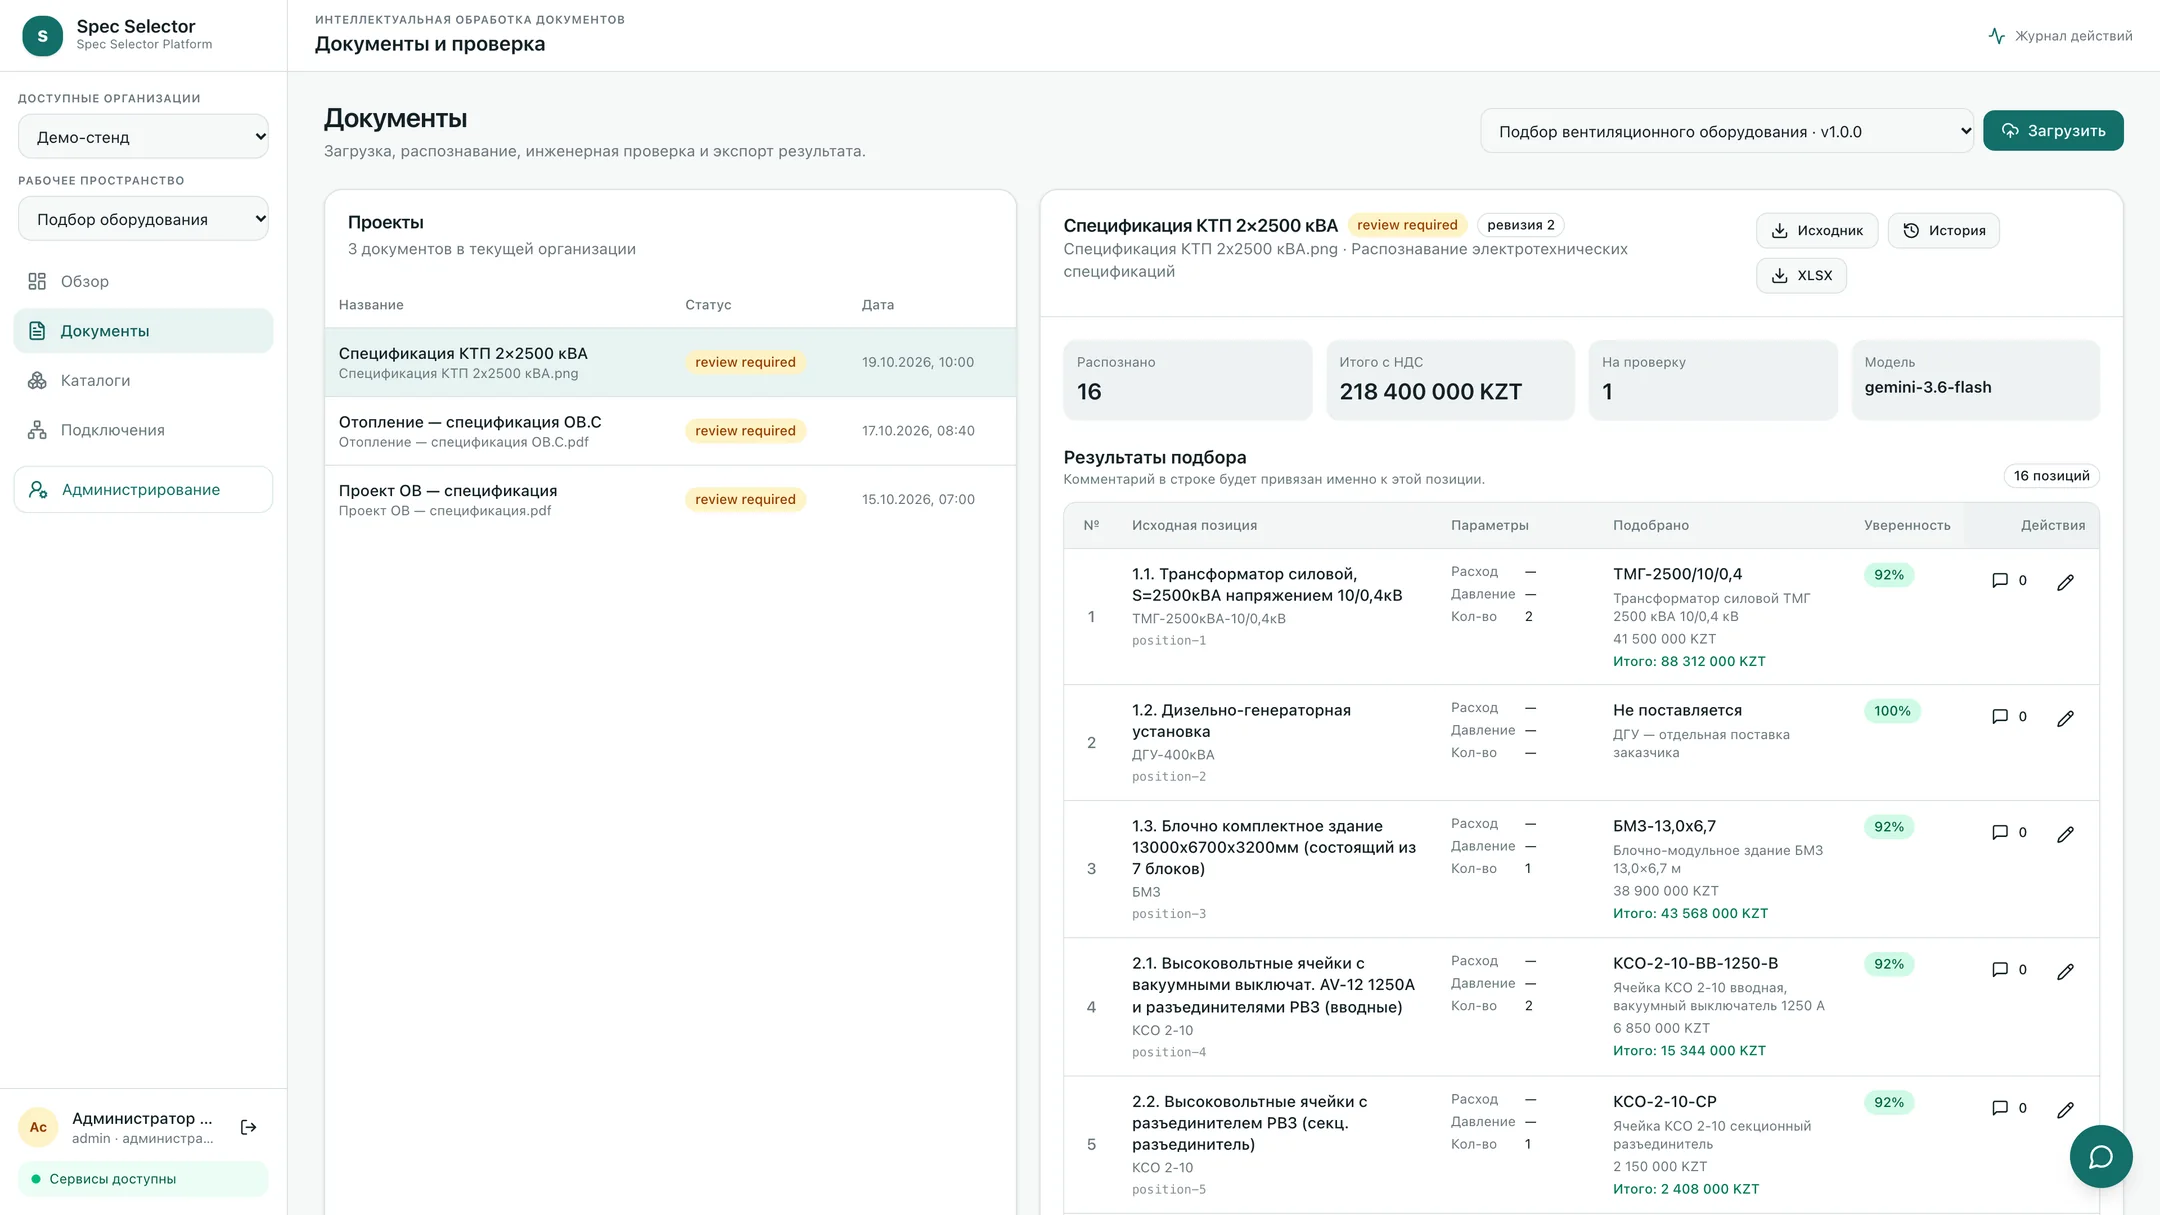Open the Подбор оборудования workspace dropdown
This screenshot has width=2160, height=1215.
tap(144, 219)
